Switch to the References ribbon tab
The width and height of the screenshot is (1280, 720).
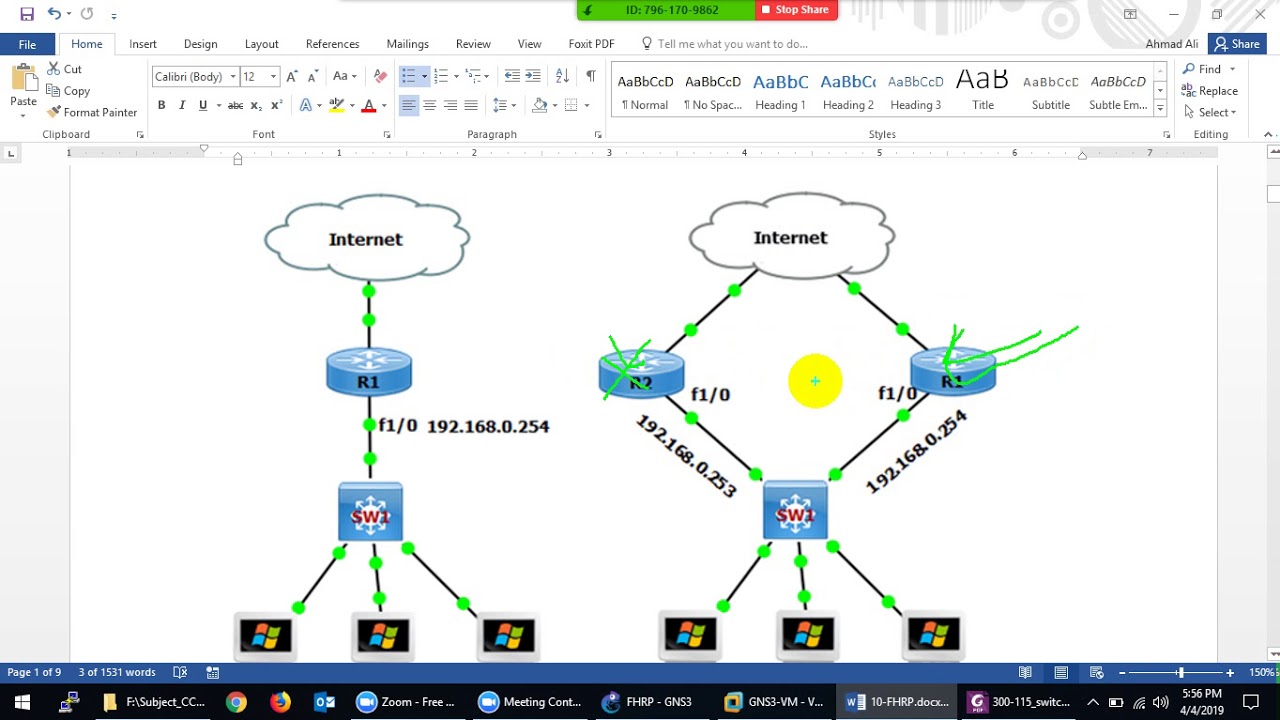(x=332, y=44)
